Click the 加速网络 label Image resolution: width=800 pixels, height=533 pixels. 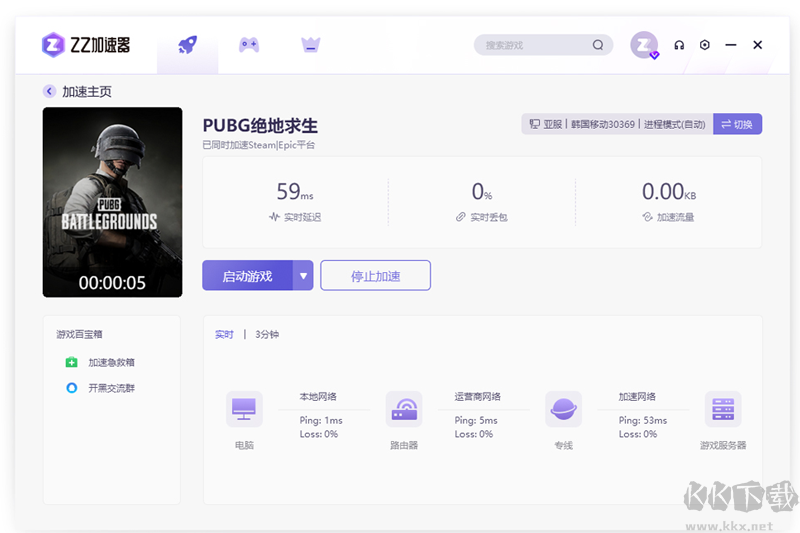click(637, 396)
